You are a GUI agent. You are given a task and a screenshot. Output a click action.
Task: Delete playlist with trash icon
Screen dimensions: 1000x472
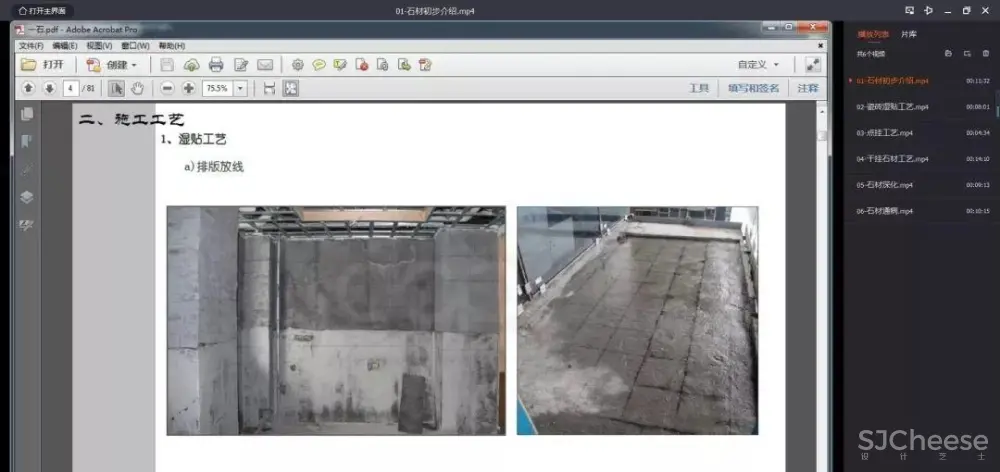pos(985,53)
